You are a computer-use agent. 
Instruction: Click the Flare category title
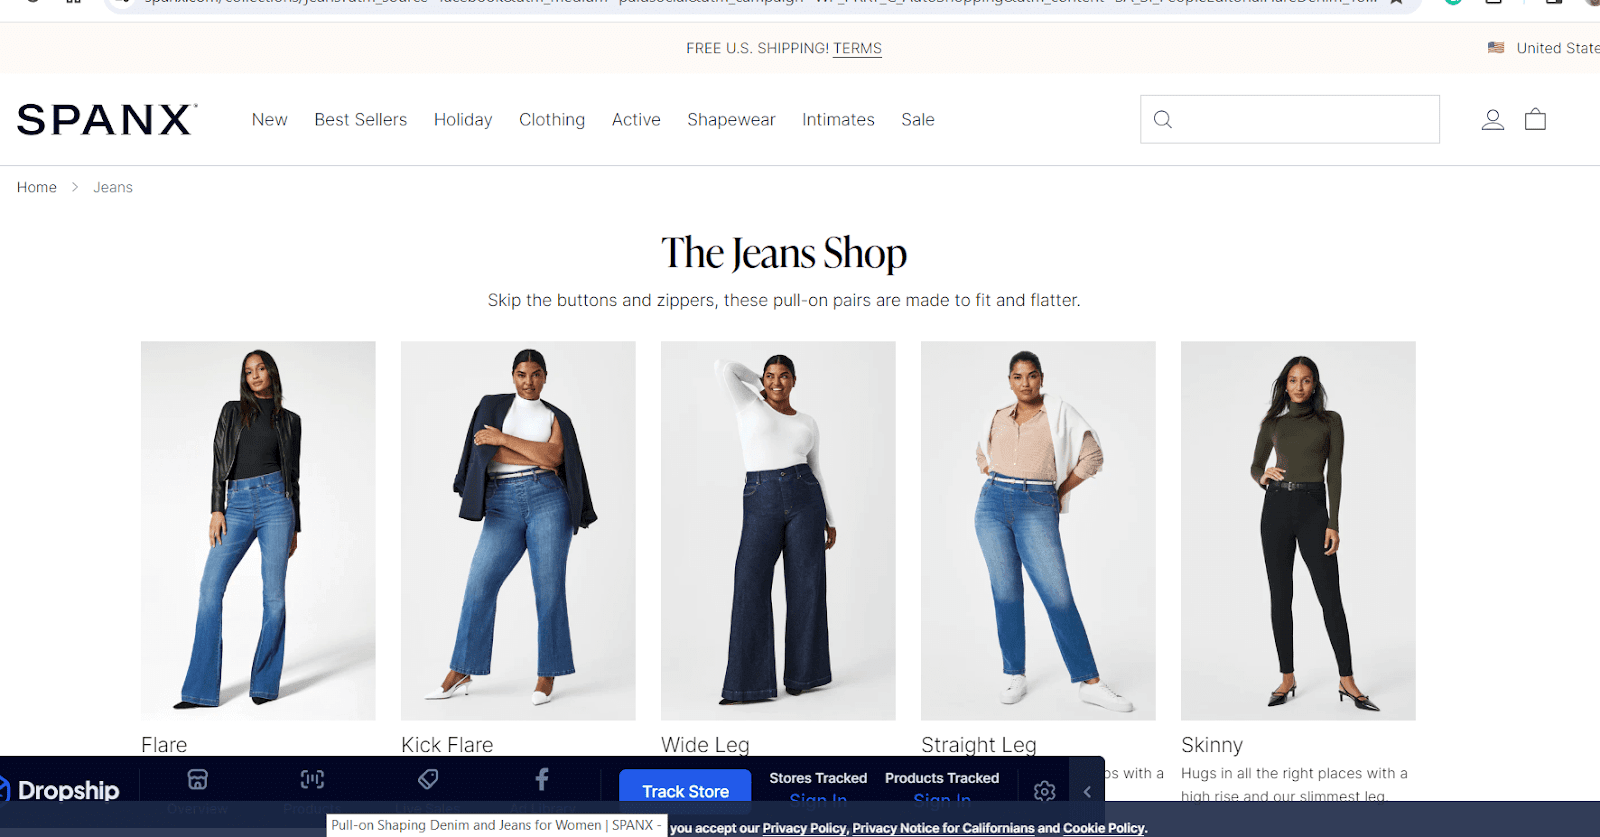click(164, 745)
